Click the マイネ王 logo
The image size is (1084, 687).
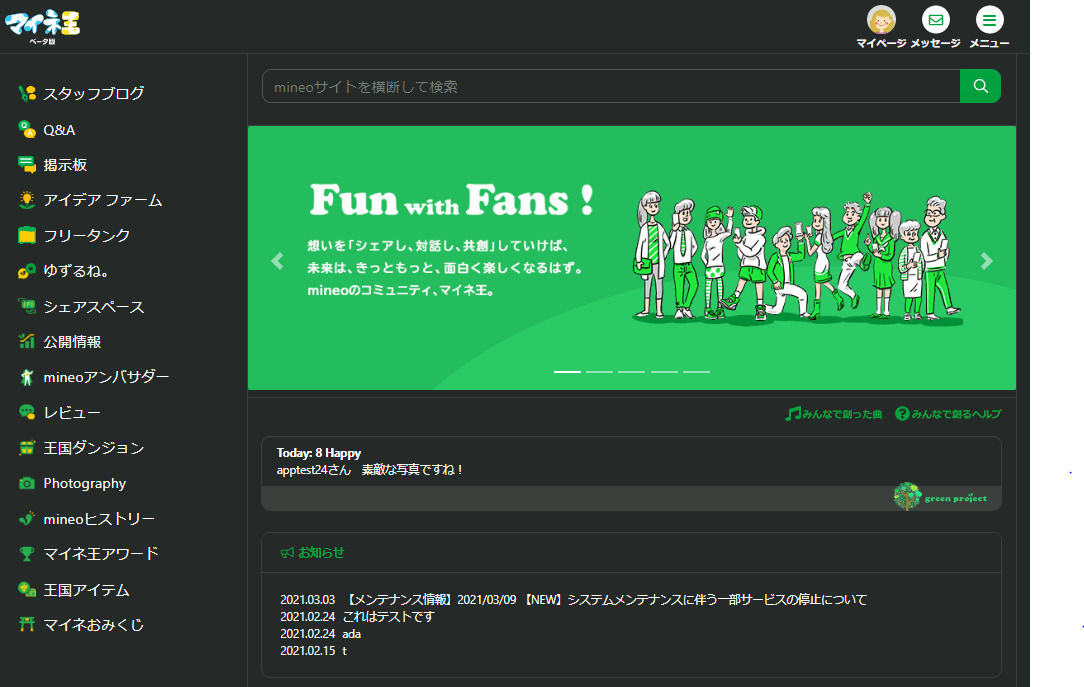pyautogui.click(x=42, y=26)
